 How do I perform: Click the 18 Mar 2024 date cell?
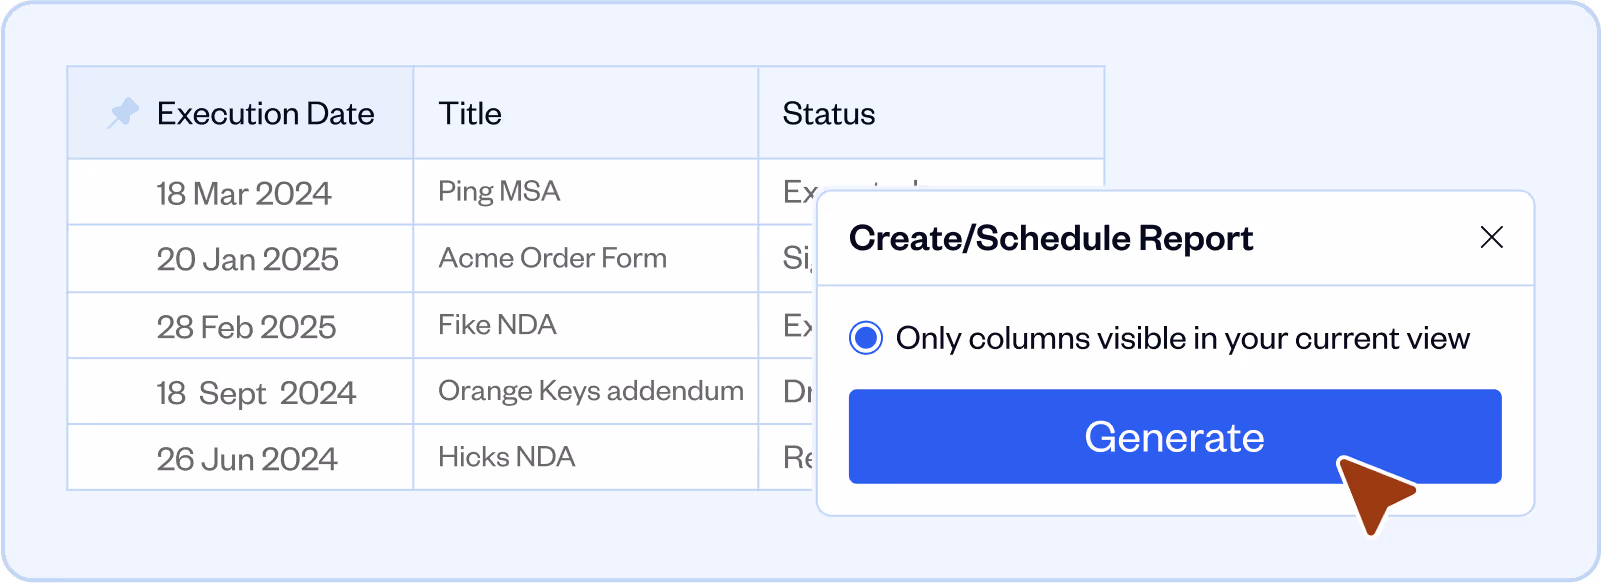click(243, 193)
